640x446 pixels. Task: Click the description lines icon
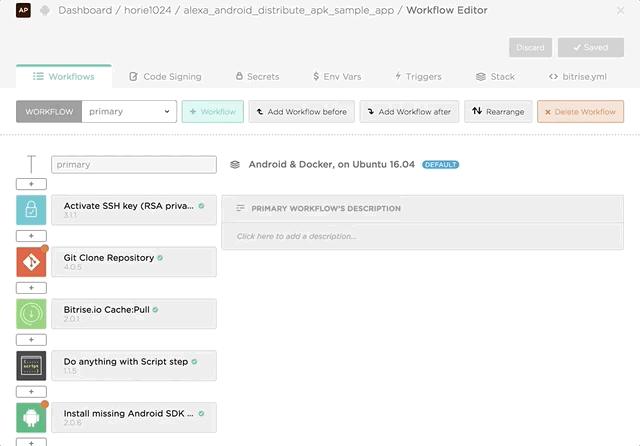tap(240, 208)
